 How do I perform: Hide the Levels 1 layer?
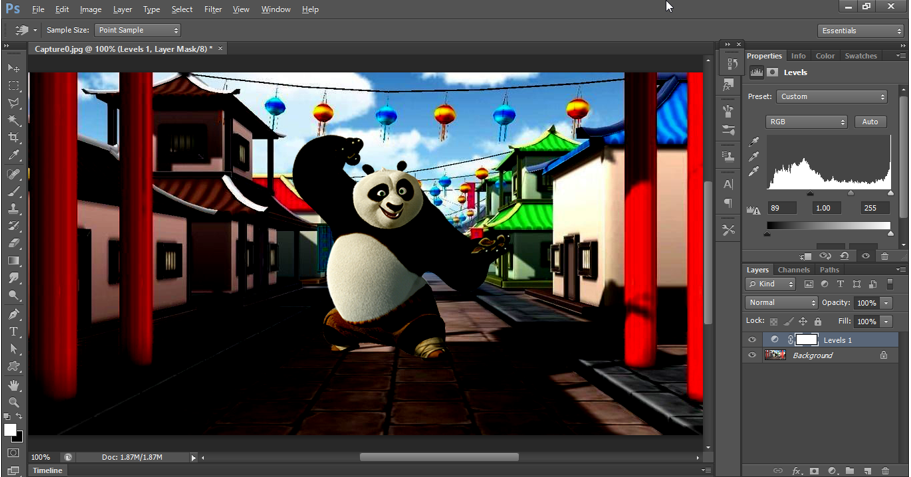pos(752,340)
